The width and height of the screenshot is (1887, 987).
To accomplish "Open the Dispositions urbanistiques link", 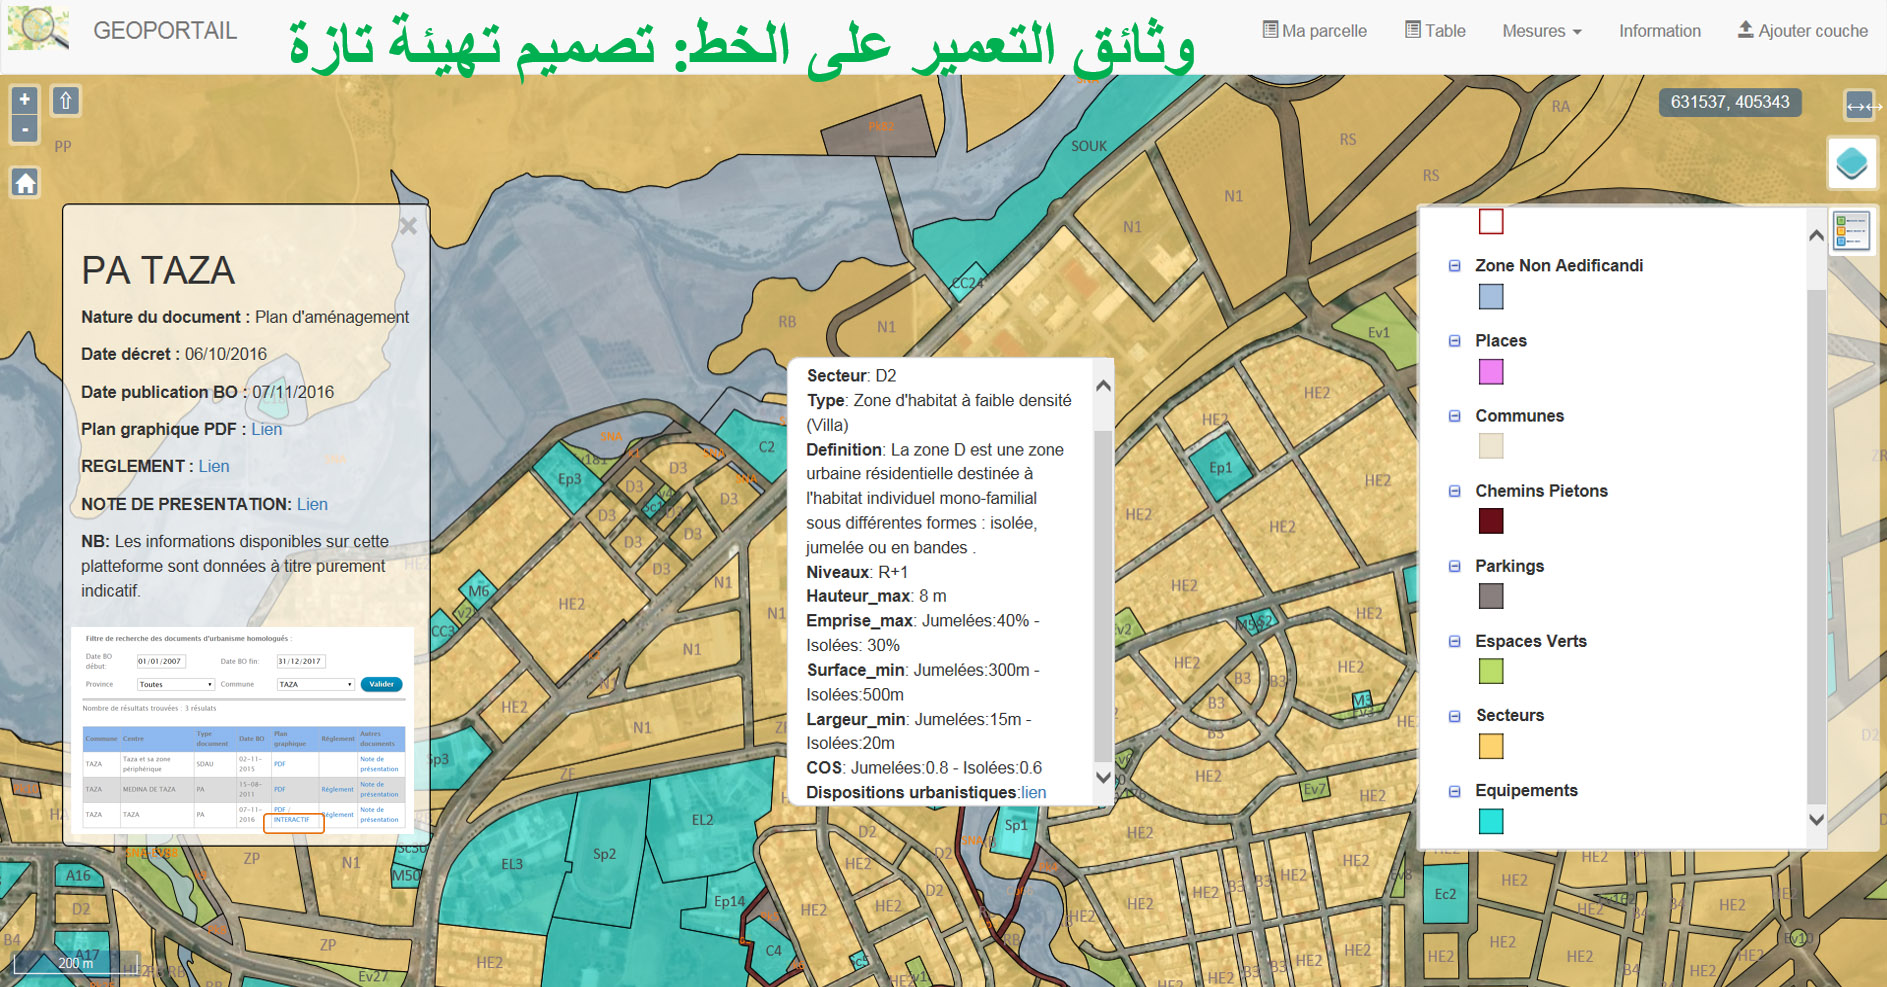I will click(1033, 792).
